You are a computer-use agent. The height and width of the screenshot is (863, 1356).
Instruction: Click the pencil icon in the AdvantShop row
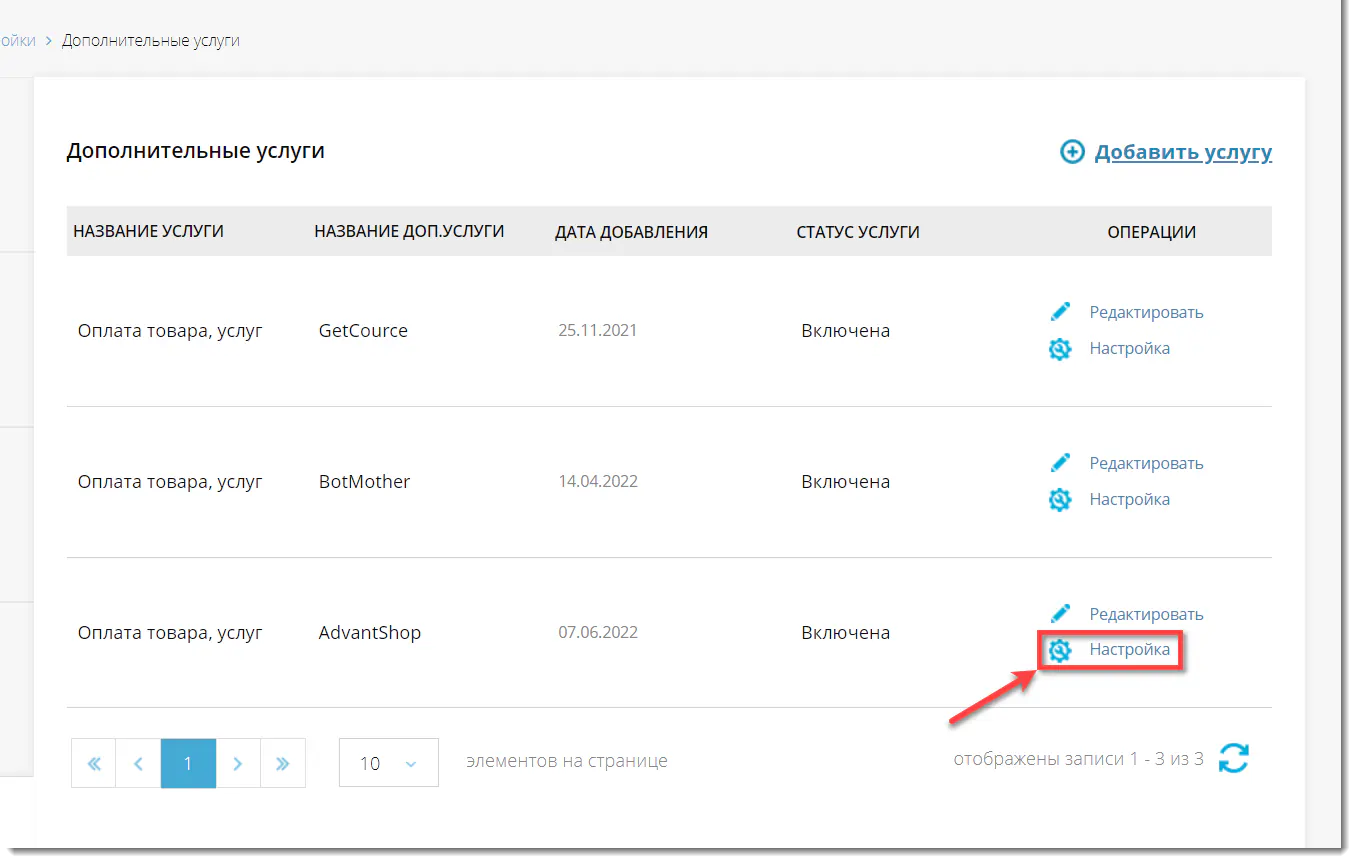pos(1061,614)
